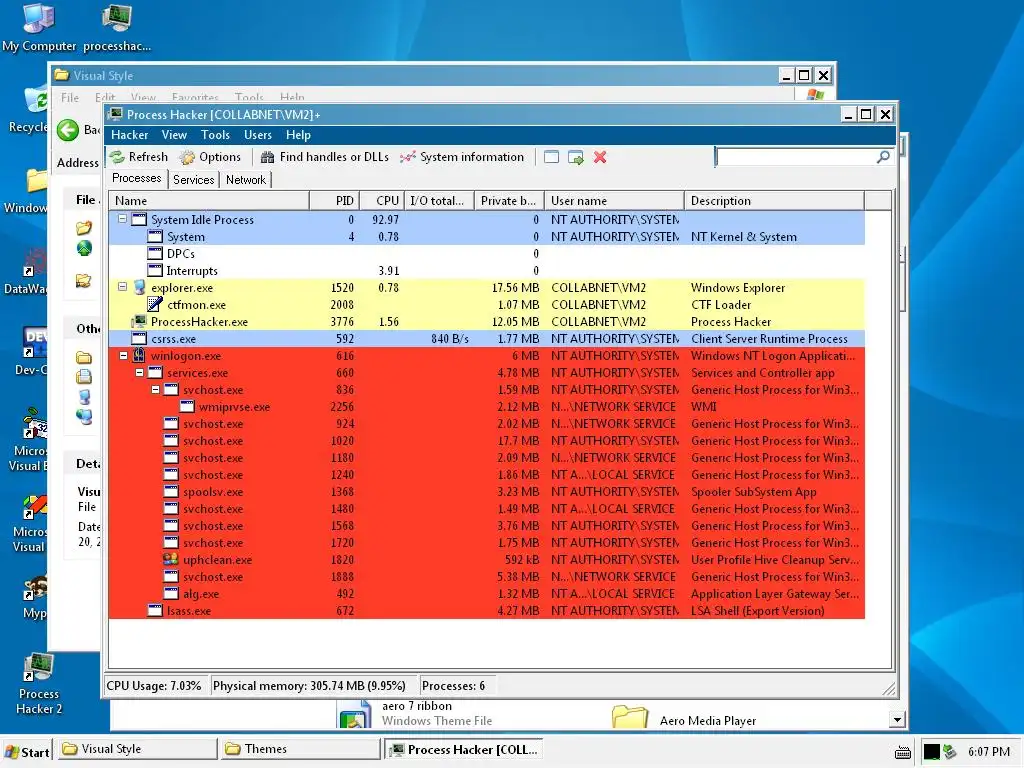
Task: Open Find handles or DLLs
Action: (x=325, y=157)
